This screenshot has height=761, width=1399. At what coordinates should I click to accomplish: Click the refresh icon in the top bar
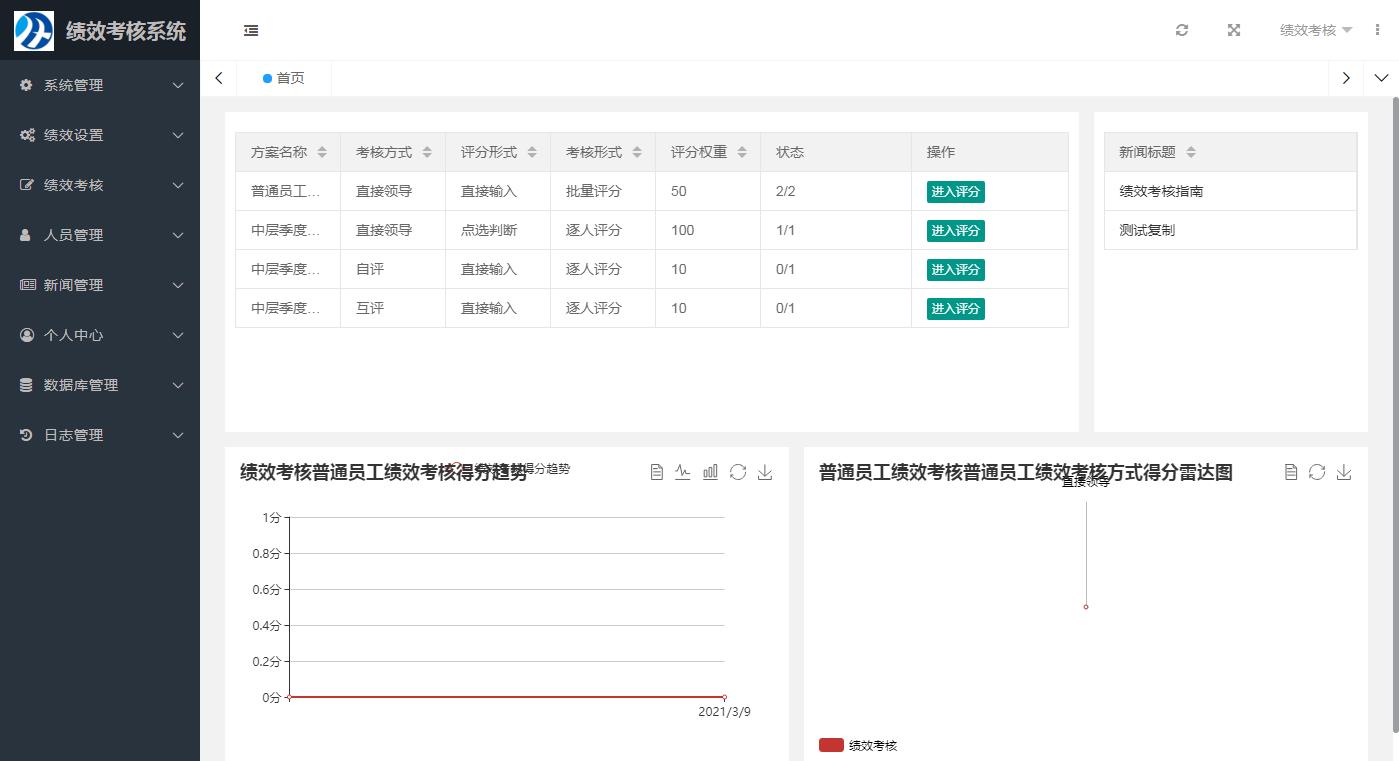[x=1182, y=30]
